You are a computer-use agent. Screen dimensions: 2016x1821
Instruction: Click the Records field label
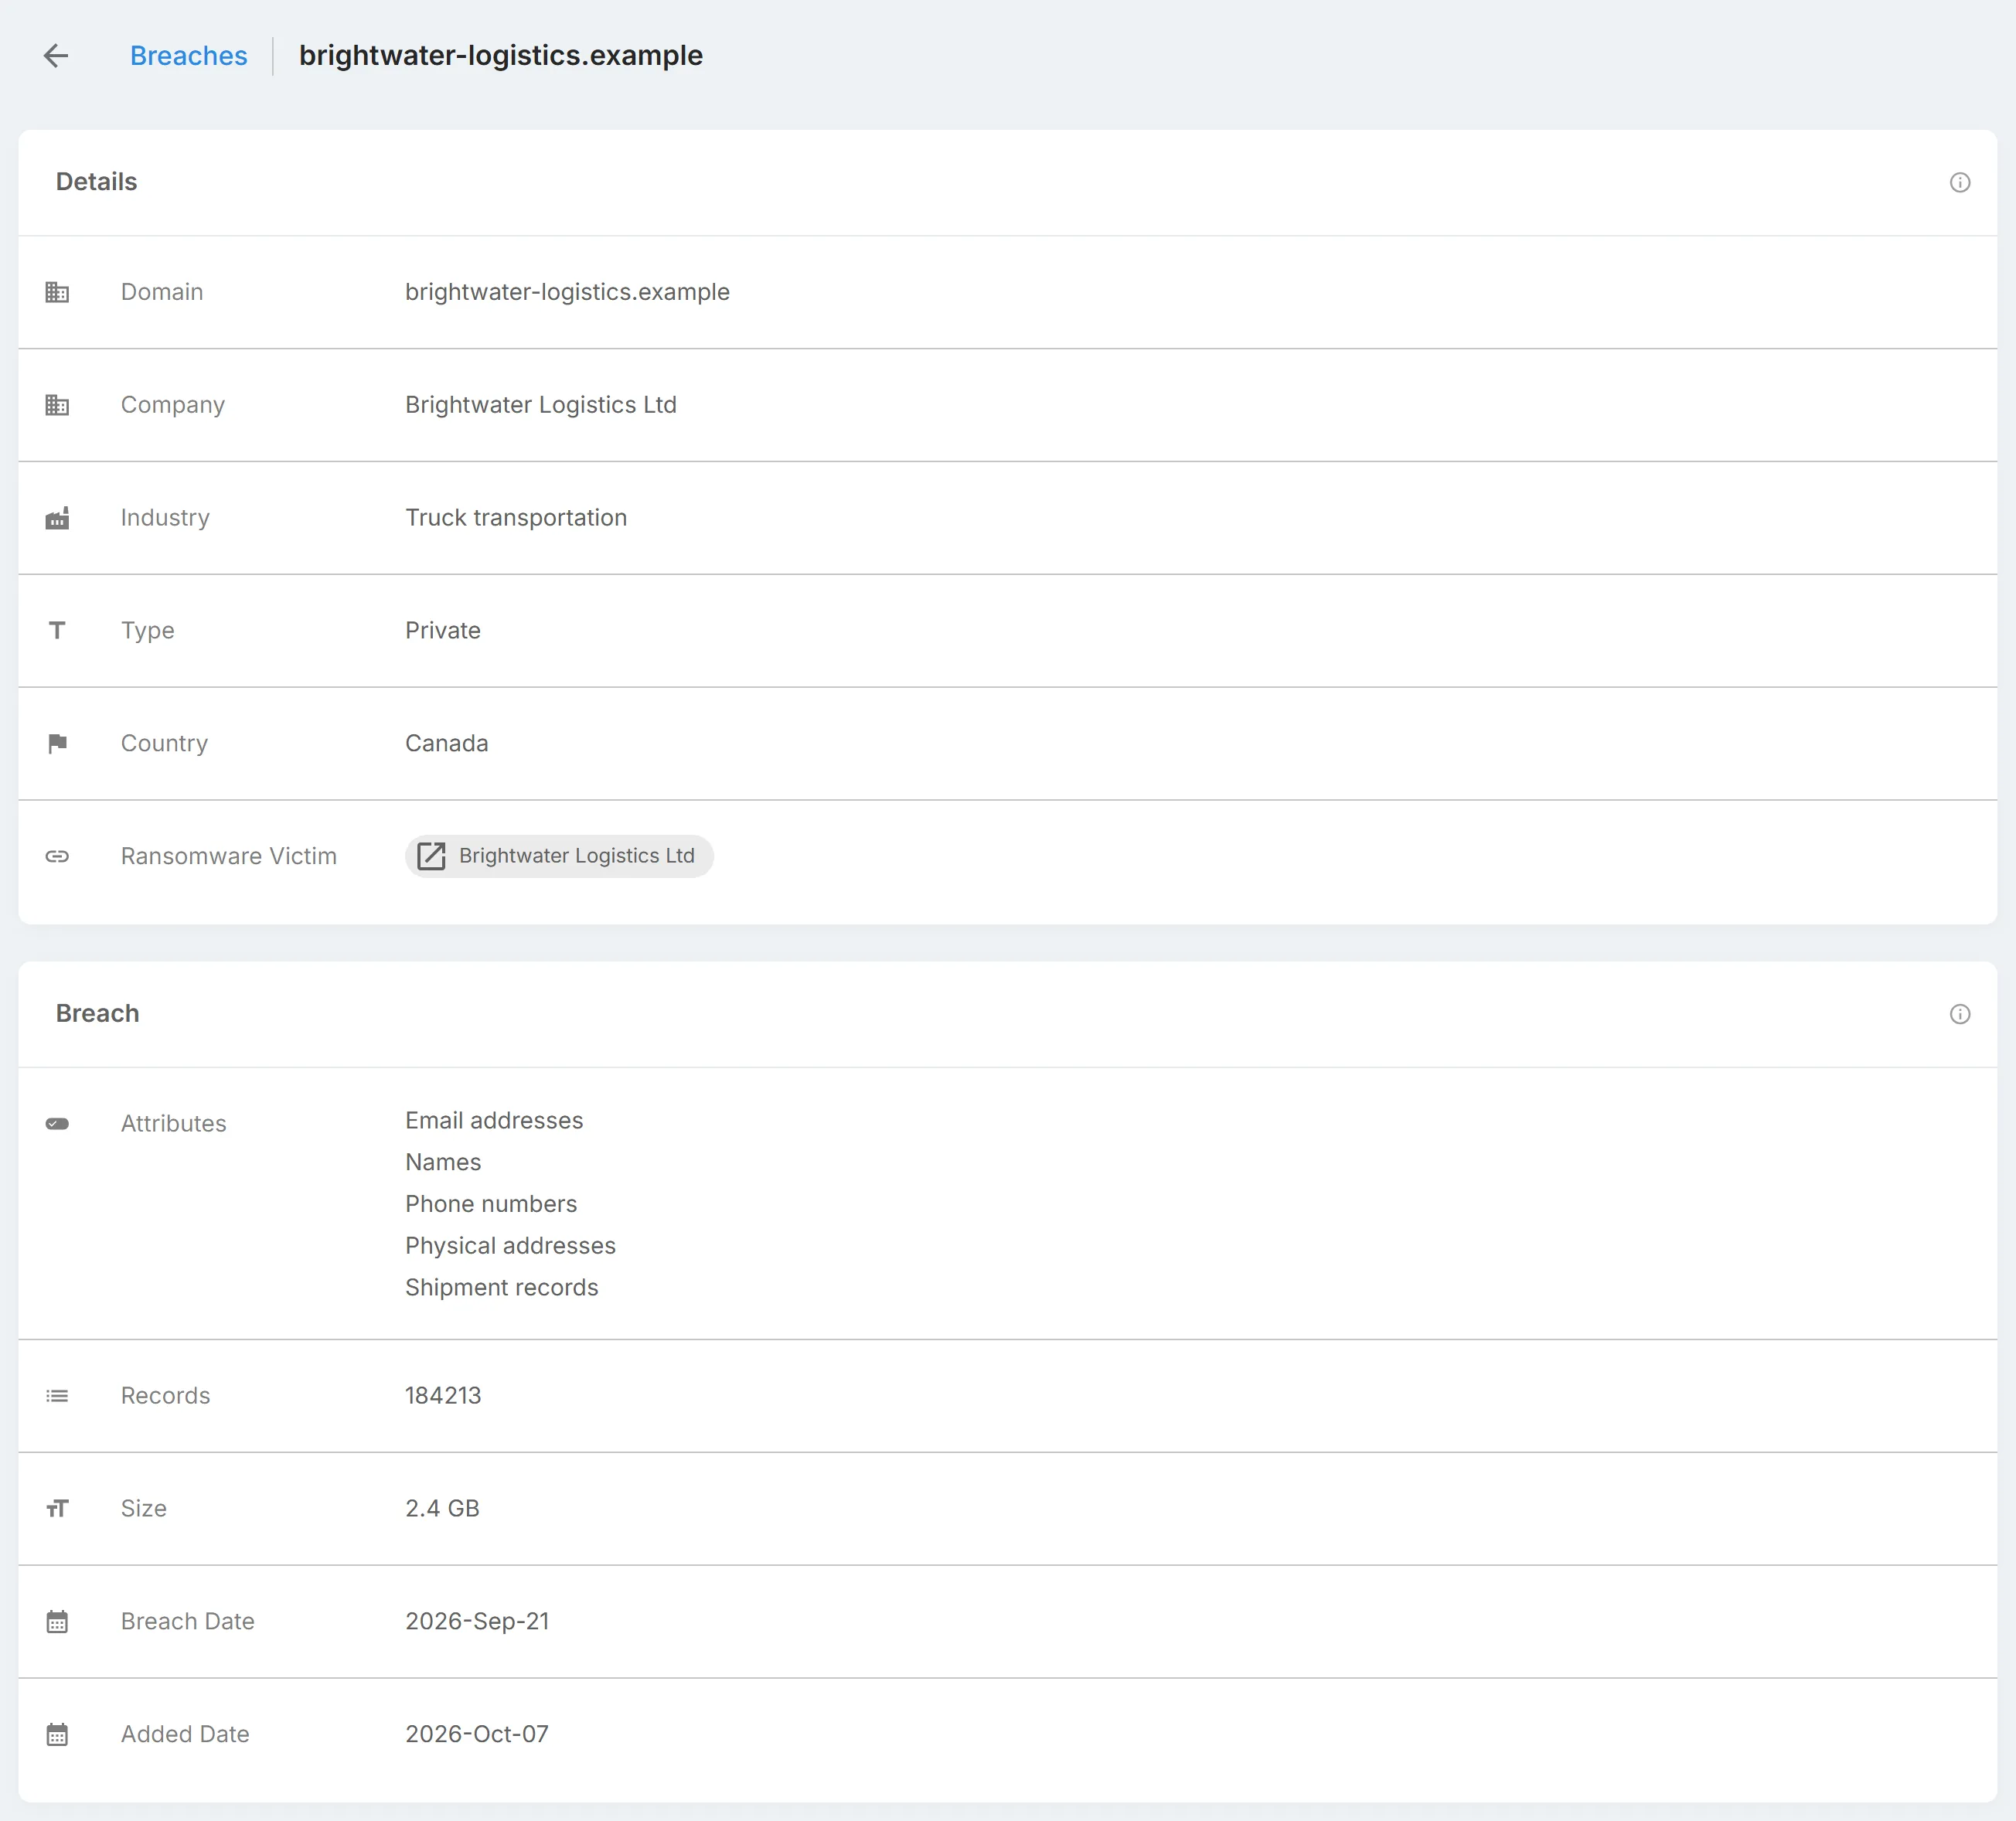(x=165, y=1396)
